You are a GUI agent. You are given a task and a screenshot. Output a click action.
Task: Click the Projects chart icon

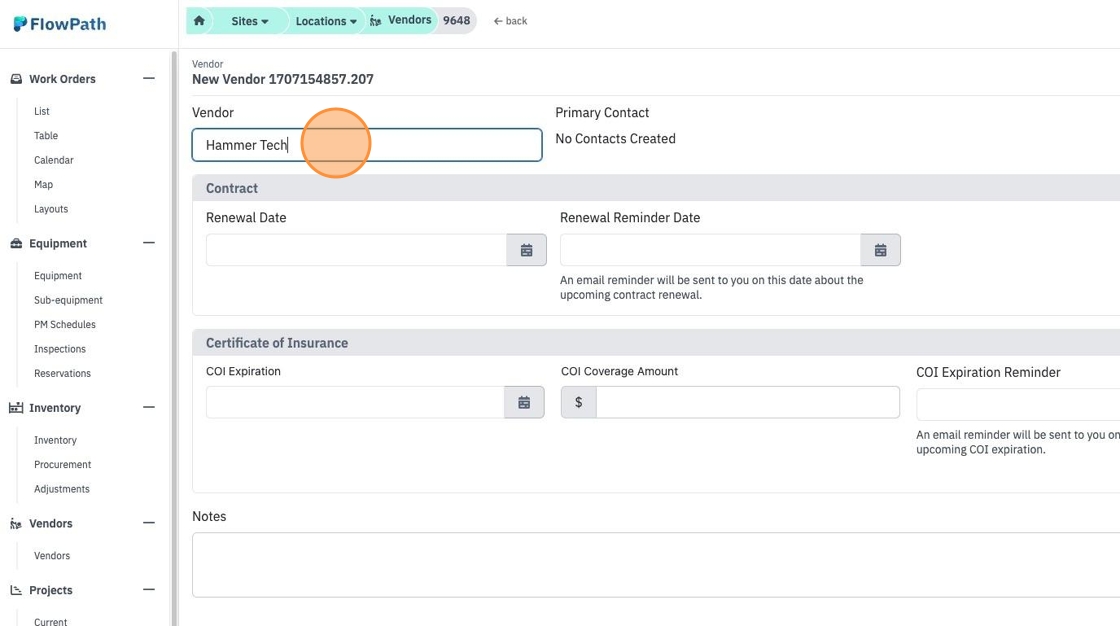16,590
